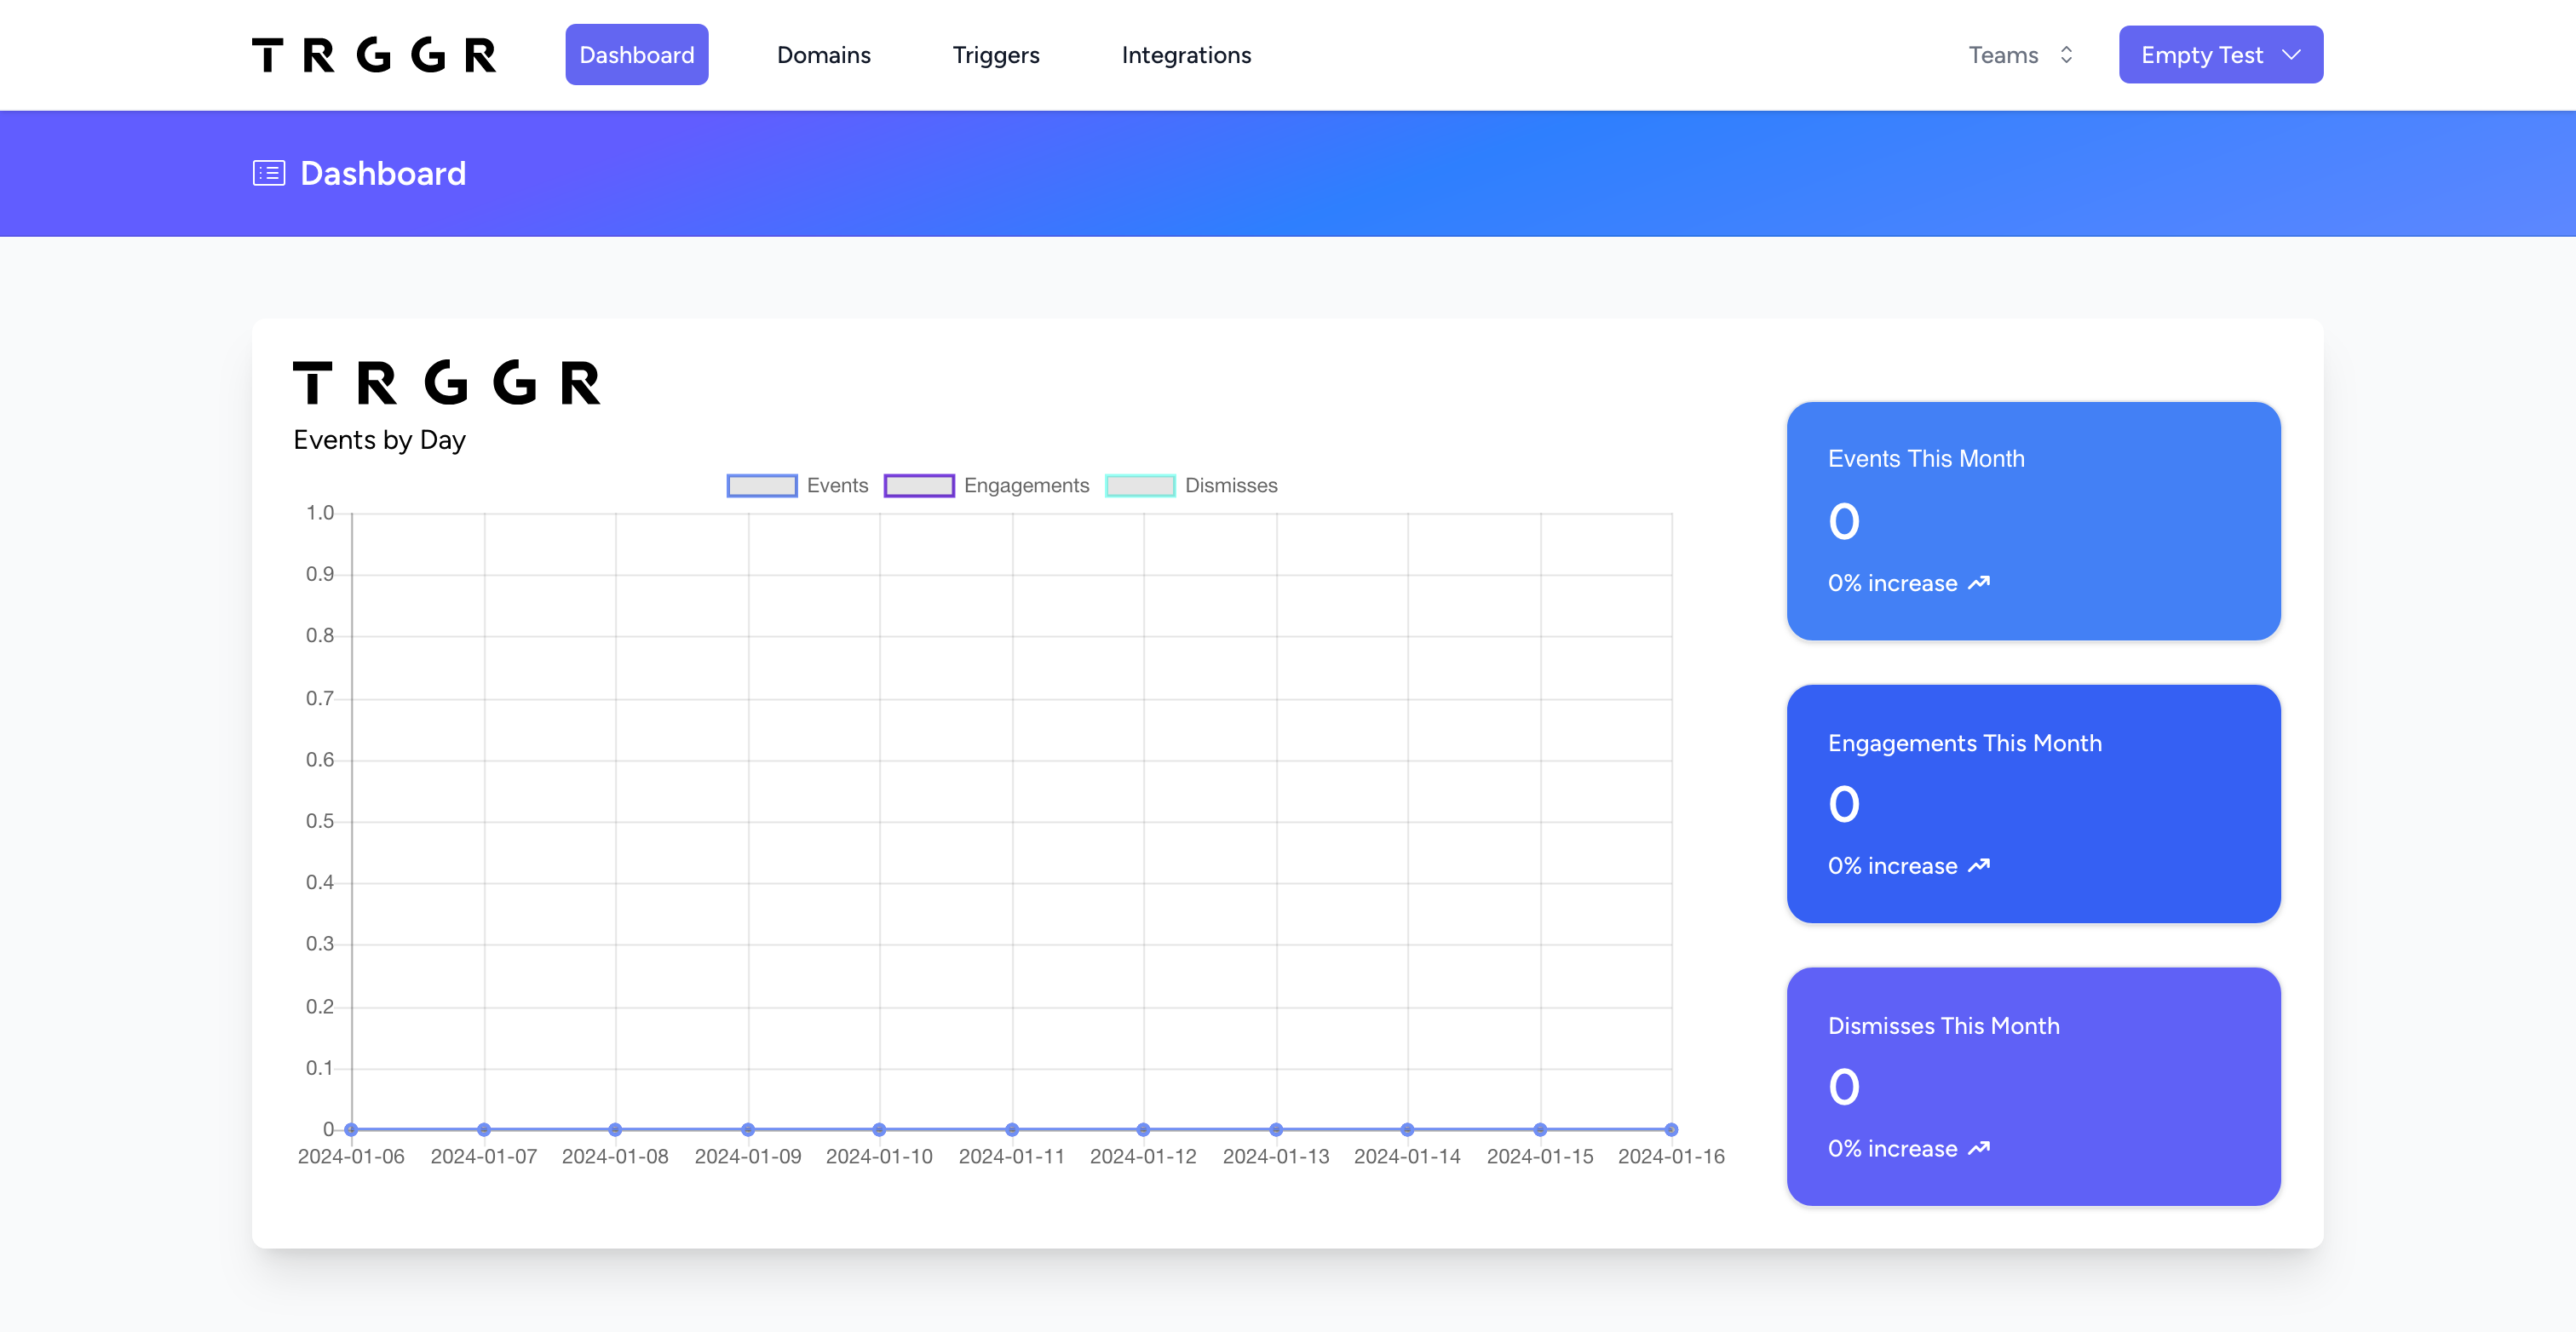Open the Teams selector dropdown
The width and height of the screenshot is (2576, 1332).
coord(2021,55)
